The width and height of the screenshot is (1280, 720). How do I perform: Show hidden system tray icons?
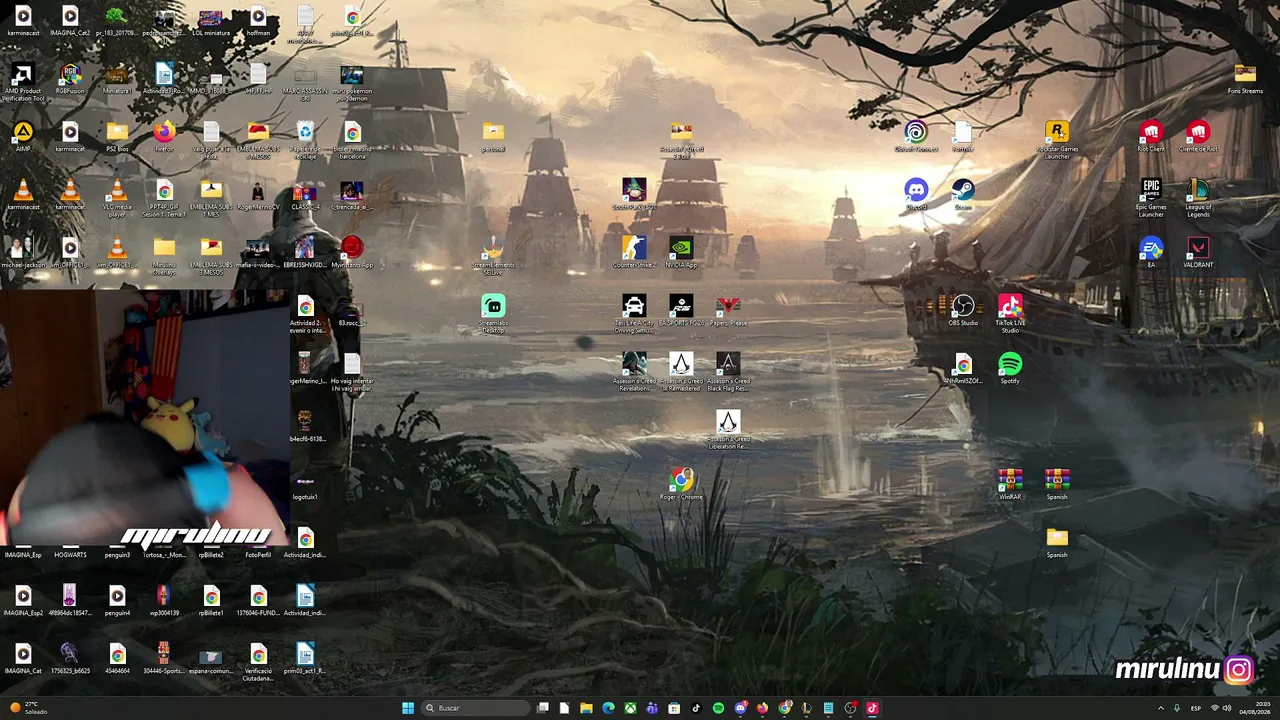1161,708
